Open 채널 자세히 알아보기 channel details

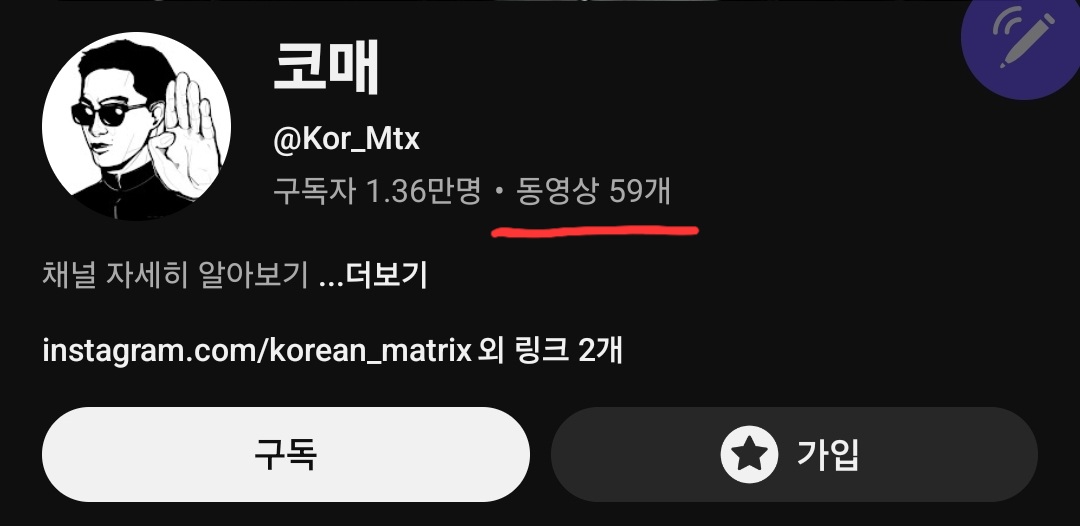pyautogui.click(x=175, y=275)
